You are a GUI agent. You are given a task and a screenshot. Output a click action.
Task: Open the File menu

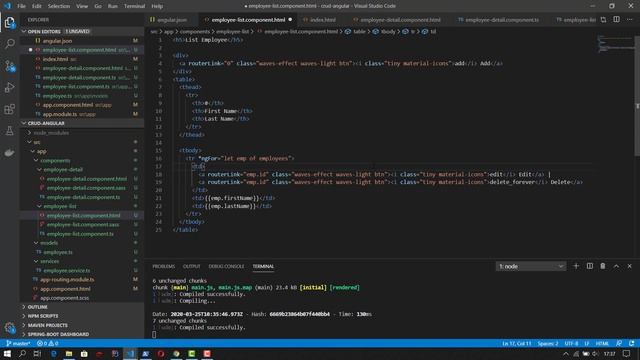(21, 6)
